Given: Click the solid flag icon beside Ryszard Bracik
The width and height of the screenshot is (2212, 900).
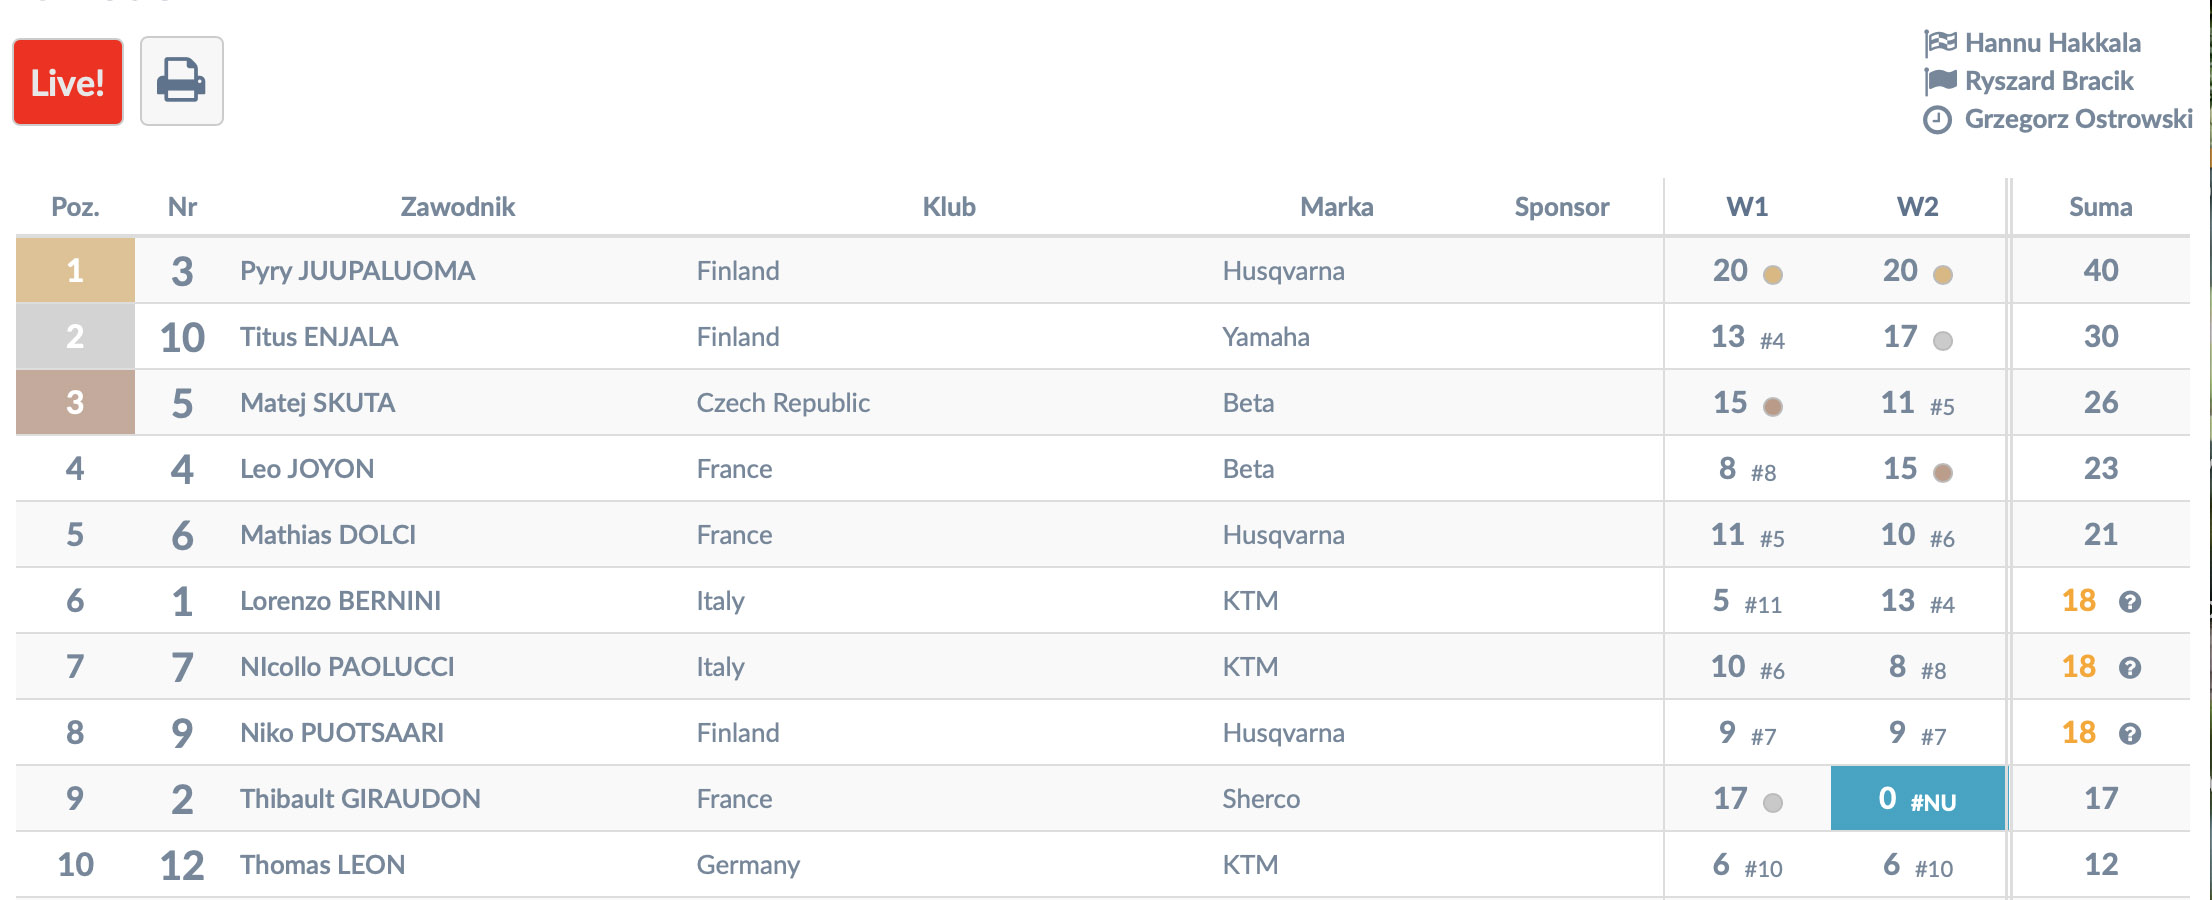Looking at the screenshot, I should pos(1940,81).
